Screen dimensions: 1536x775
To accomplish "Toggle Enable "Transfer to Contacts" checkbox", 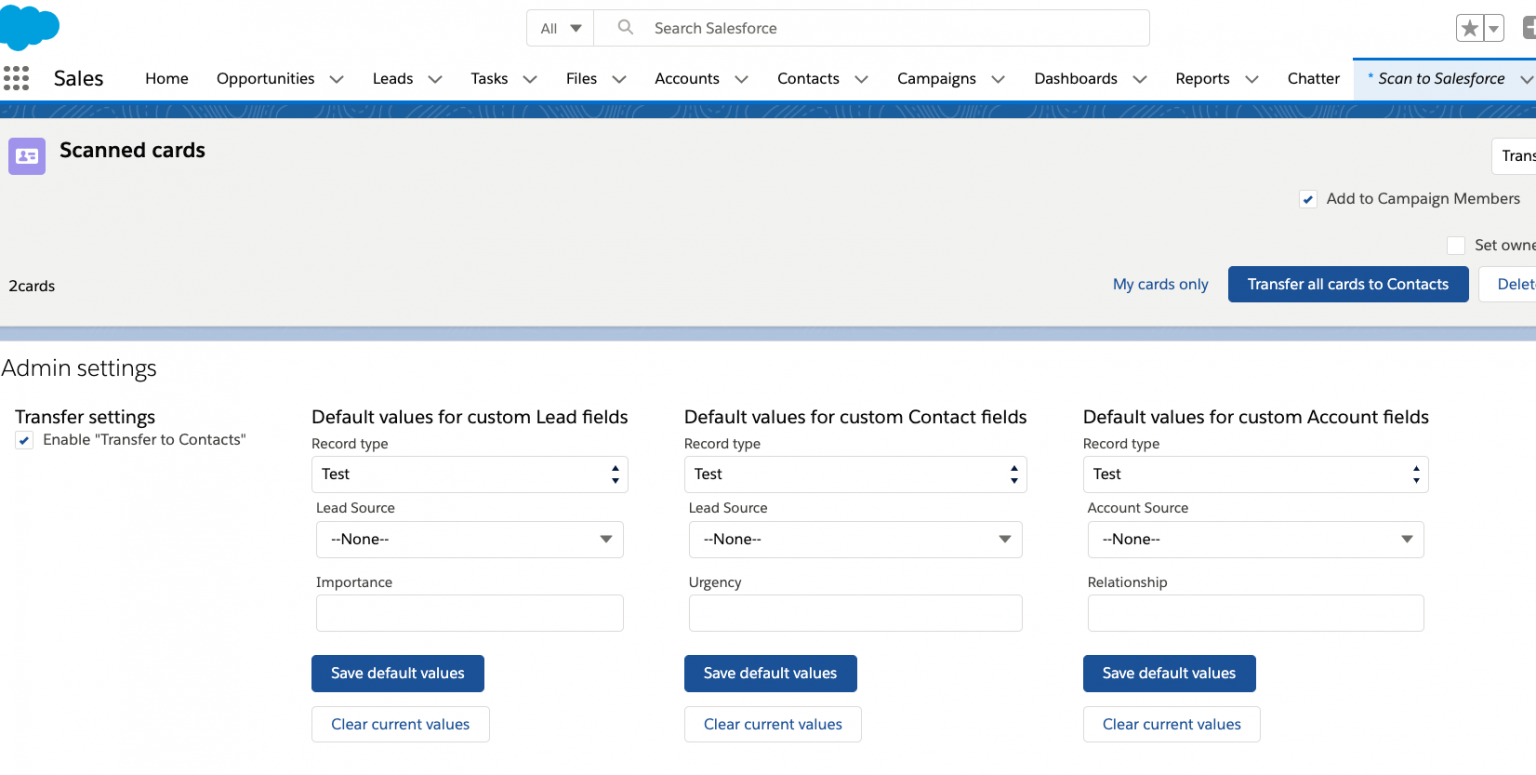I will pyautogui.click(x=24, y=440).
